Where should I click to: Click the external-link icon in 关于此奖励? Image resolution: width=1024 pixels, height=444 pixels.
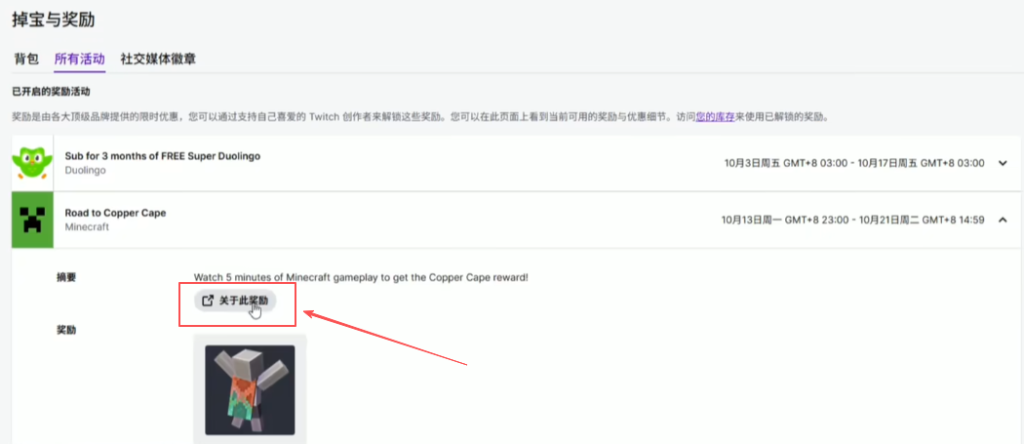207,300
